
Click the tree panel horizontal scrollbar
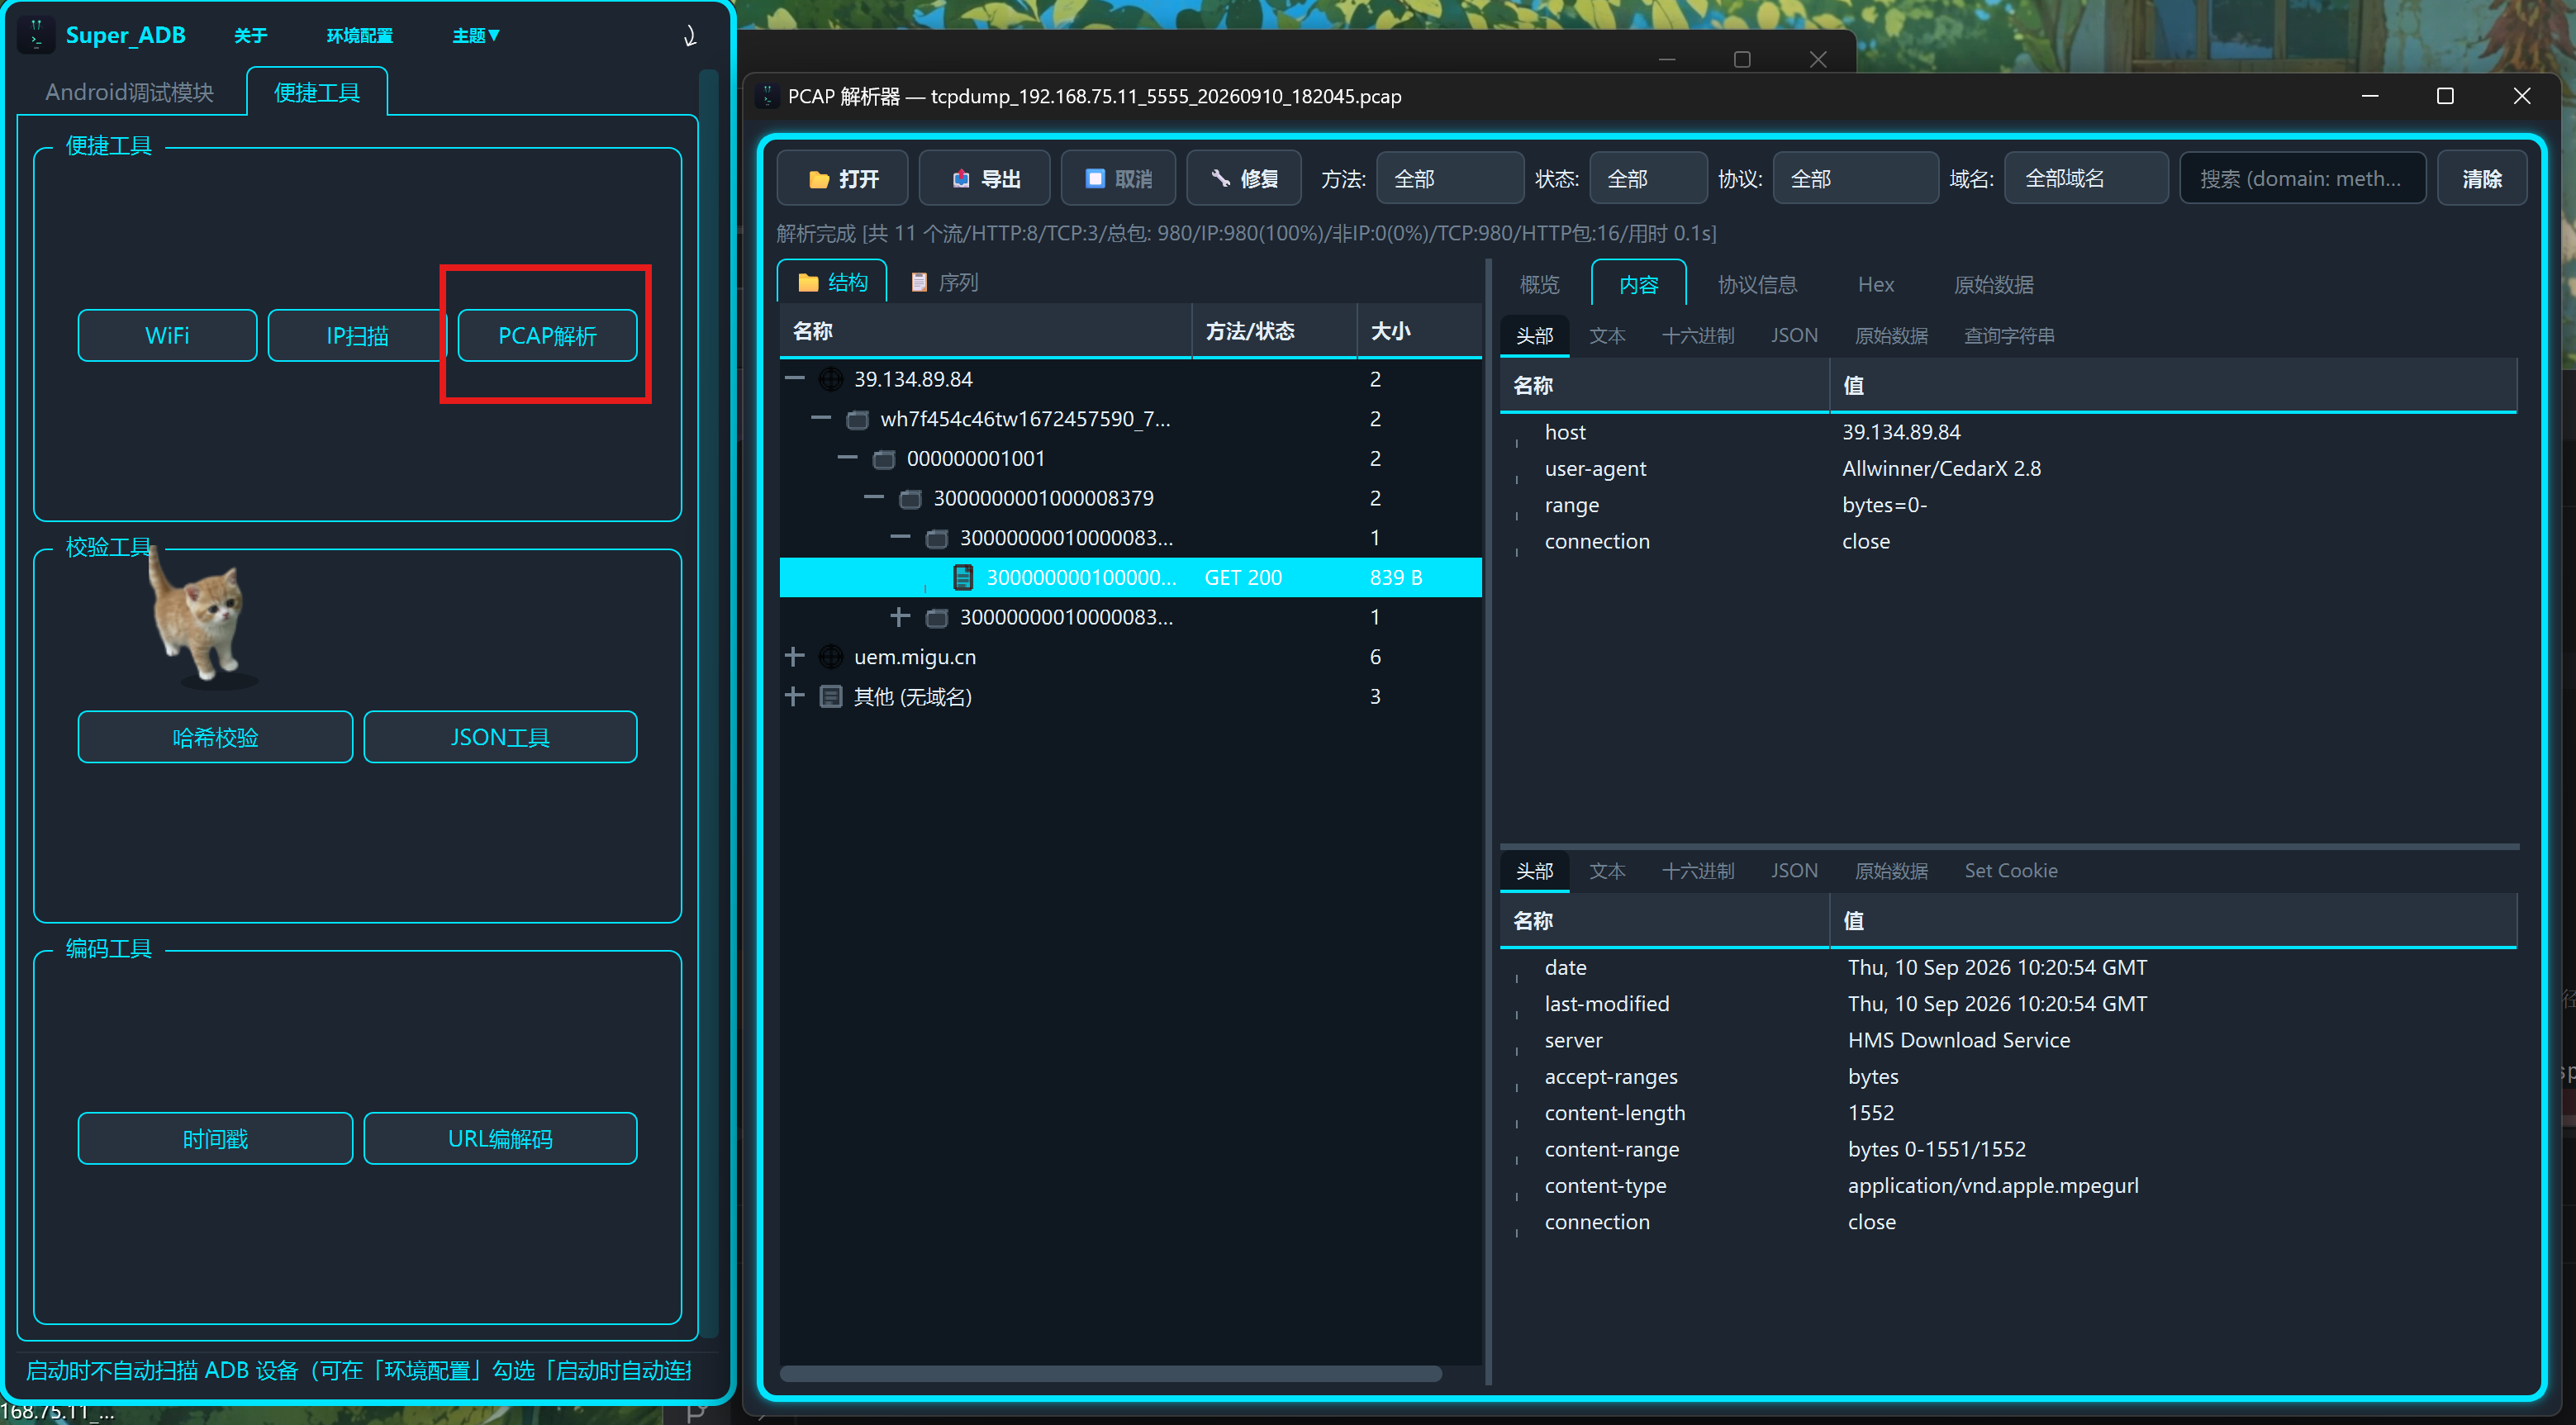1110,1374
